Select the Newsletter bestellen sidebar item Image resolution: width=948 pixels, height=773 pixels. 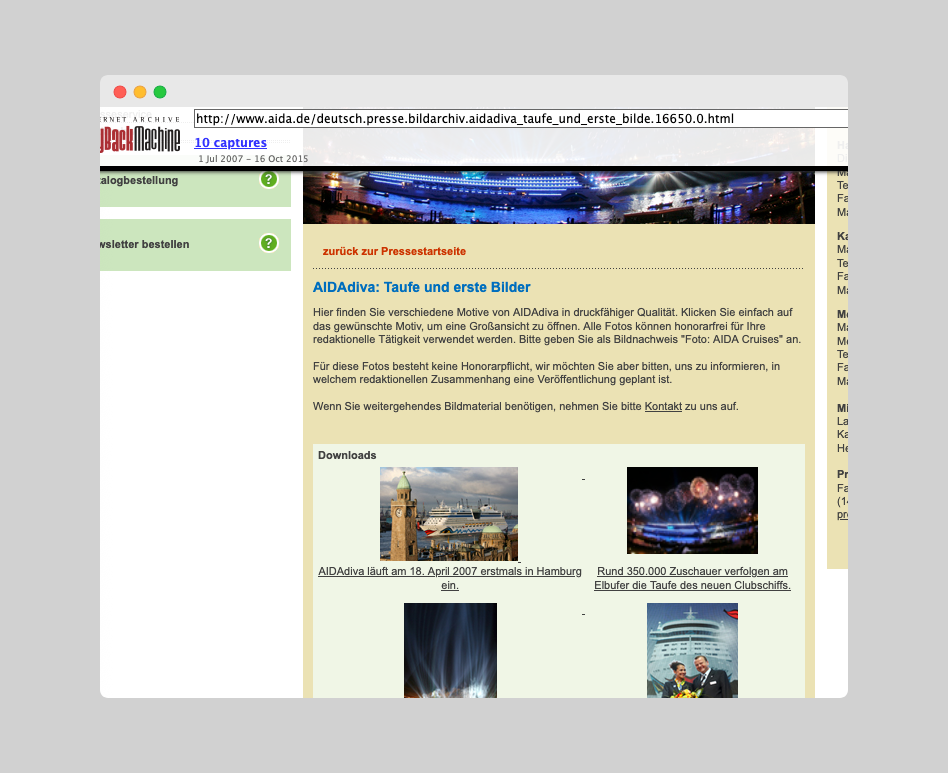click(195, 245)
